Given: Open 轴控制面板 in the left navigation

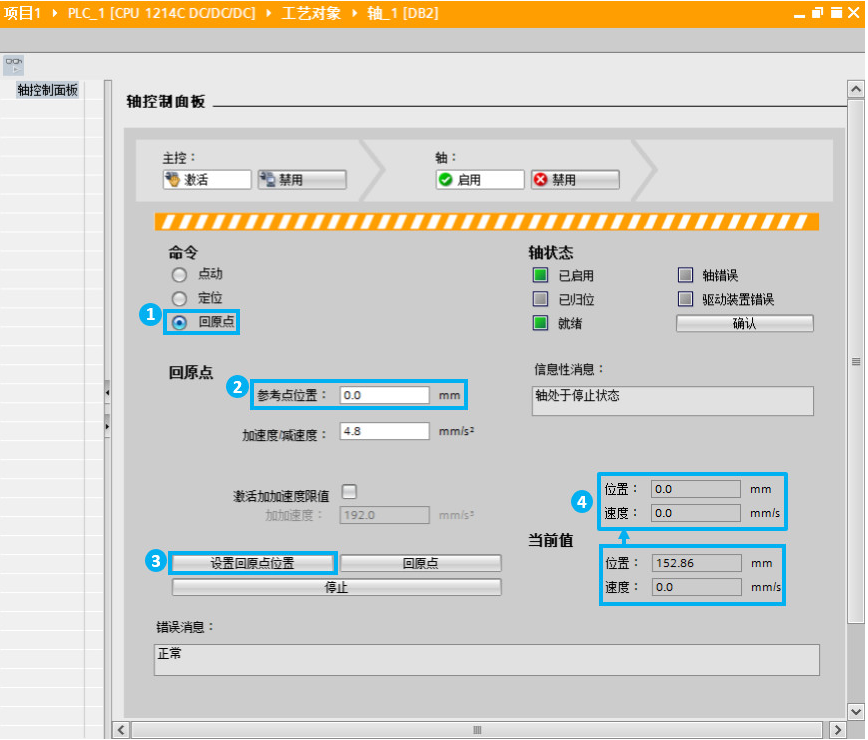Looking at the screenshot, I should [x=47, y=90].
